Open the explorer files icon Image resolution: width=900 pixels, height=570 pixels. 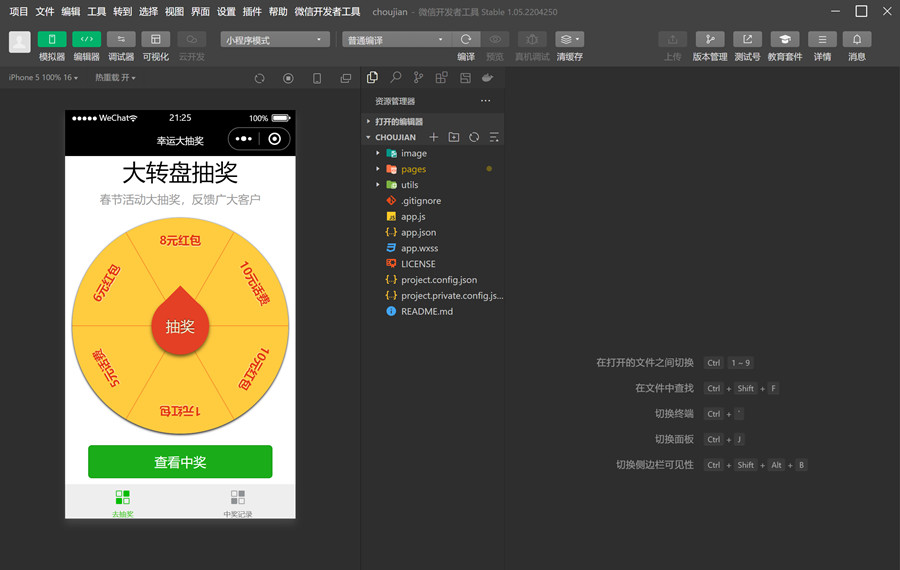373,77
